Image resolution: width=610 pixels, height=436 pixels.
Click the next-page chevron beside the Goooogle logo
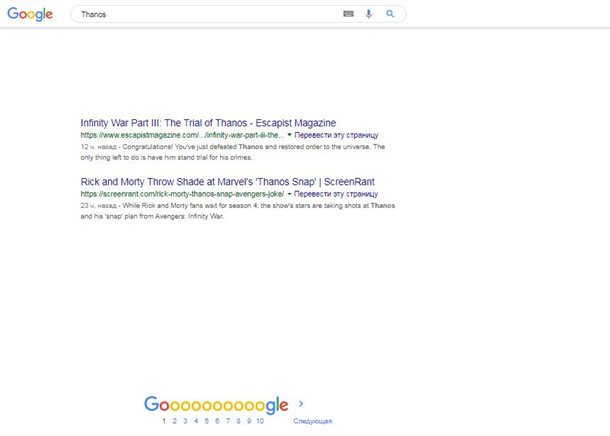(x=302, y=405)
